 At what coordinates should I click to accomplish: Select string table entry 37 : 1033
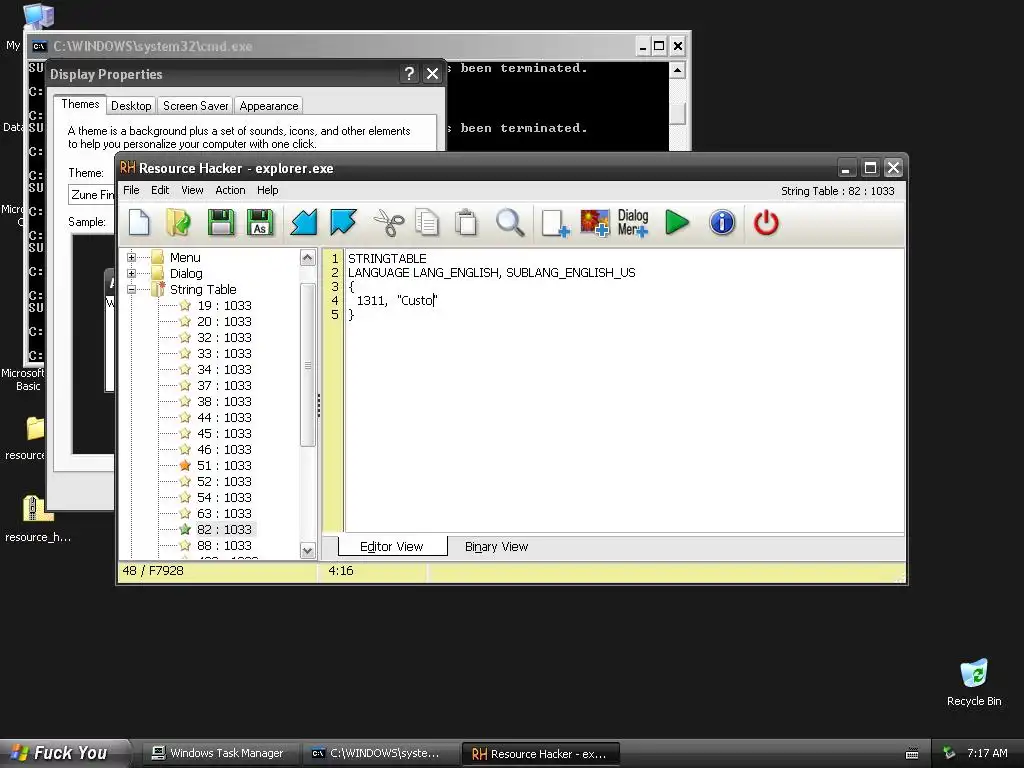(224, 385)
